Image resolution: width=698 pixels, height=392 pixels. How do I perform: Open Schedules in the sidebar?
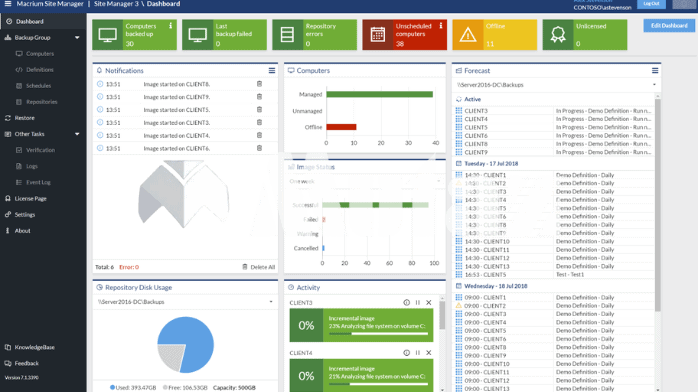pos(38,86)
